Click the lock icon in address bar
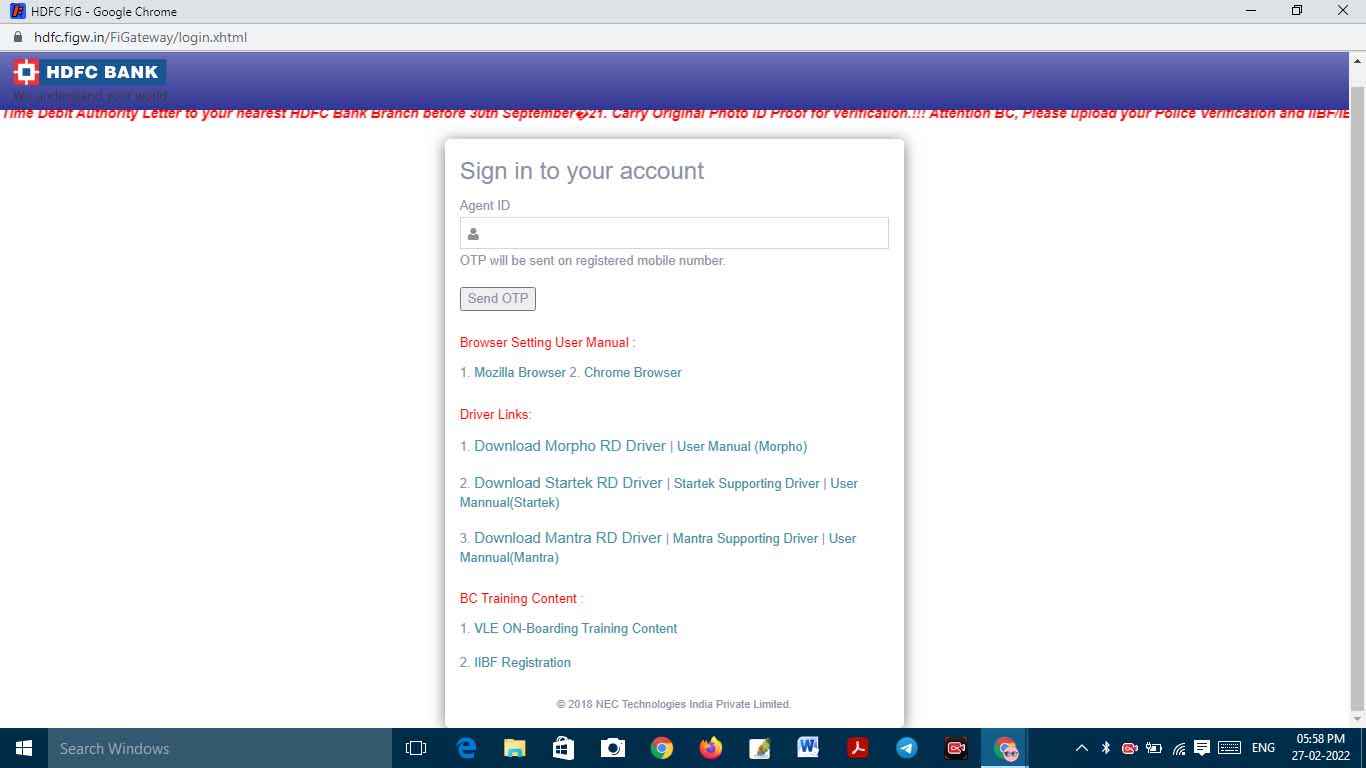Image resolution: width=1366 pixels, height=768 pixels. (17, 37)
